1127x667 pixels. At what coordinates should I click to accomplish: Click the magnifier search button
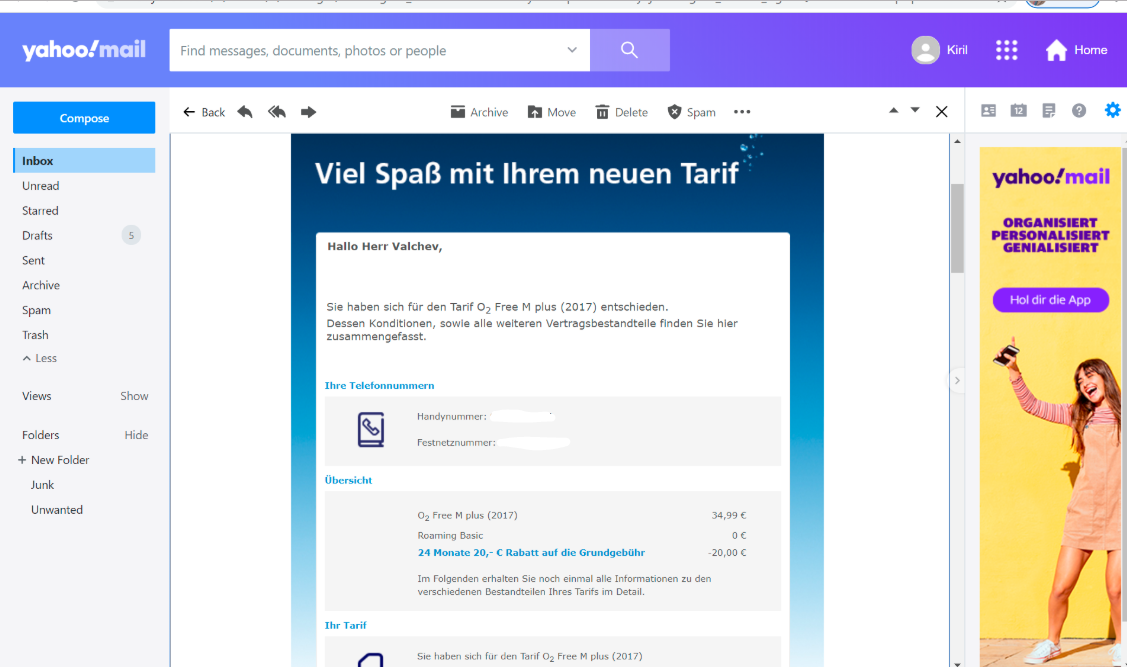(630, 50)
